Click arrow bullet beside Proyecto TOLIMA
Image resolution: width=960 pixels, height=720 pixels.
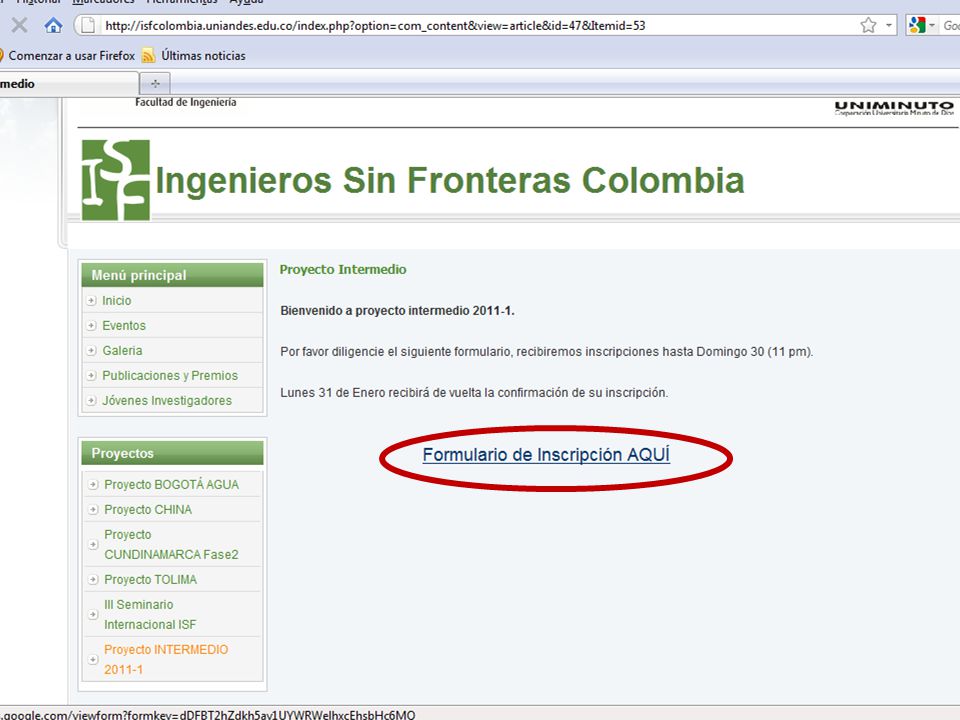[x=93, y=579]
